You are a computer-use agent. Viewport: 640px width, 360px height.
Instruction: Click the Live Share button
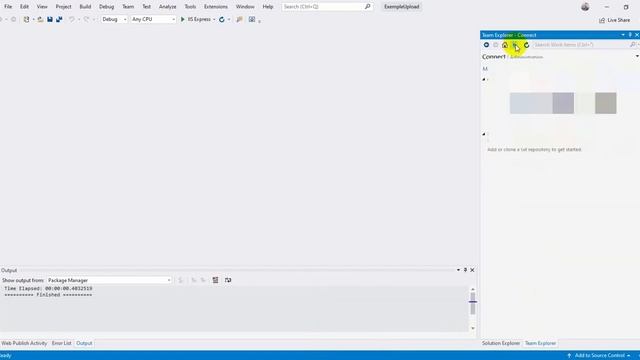coord(615,20)
